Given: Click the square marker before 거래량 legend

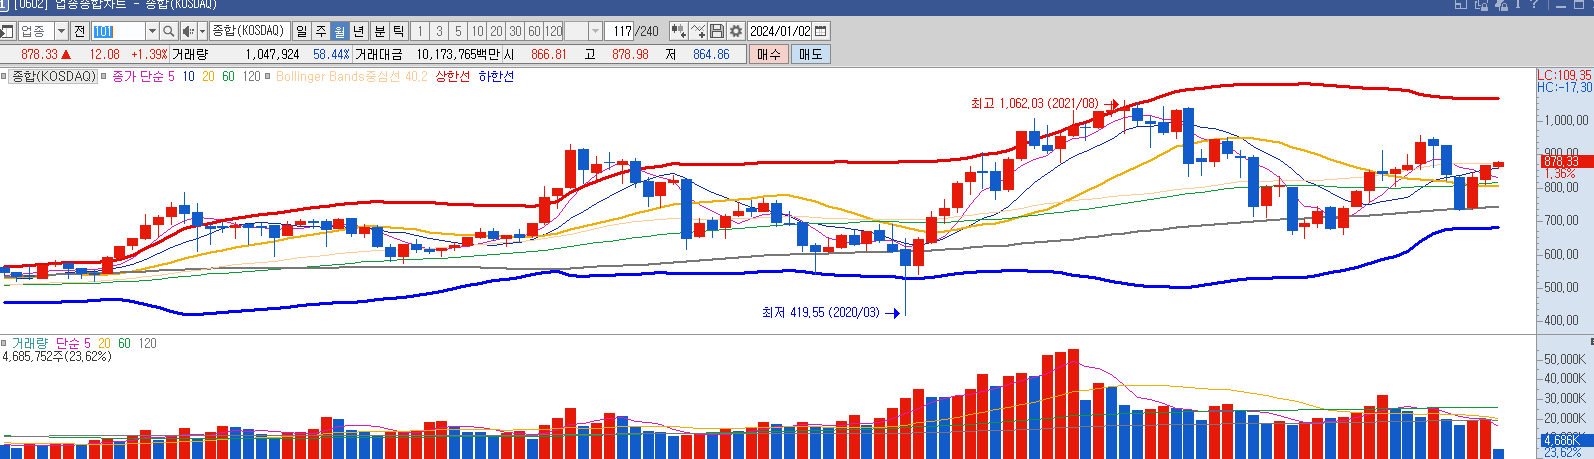Looking at the screenshot, I should tap(4, 343).
